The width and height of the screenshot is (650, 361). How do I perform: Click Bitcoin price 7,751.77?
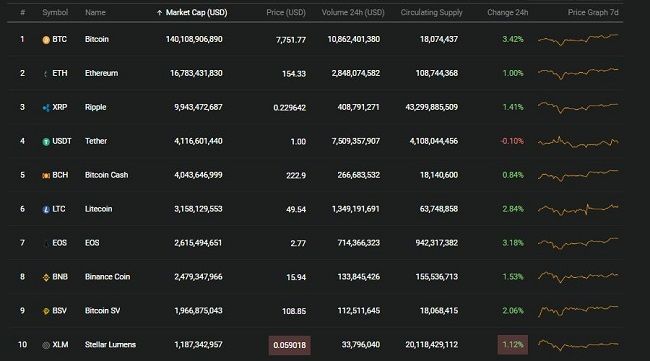click(291, 40)
